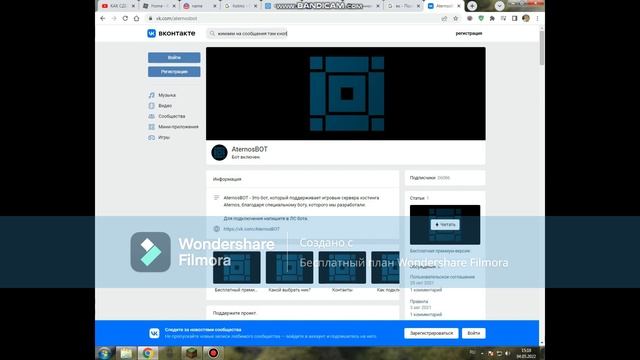Click the Bandicam record taskbar icon

pyautogui.click(x=213, y=353)
